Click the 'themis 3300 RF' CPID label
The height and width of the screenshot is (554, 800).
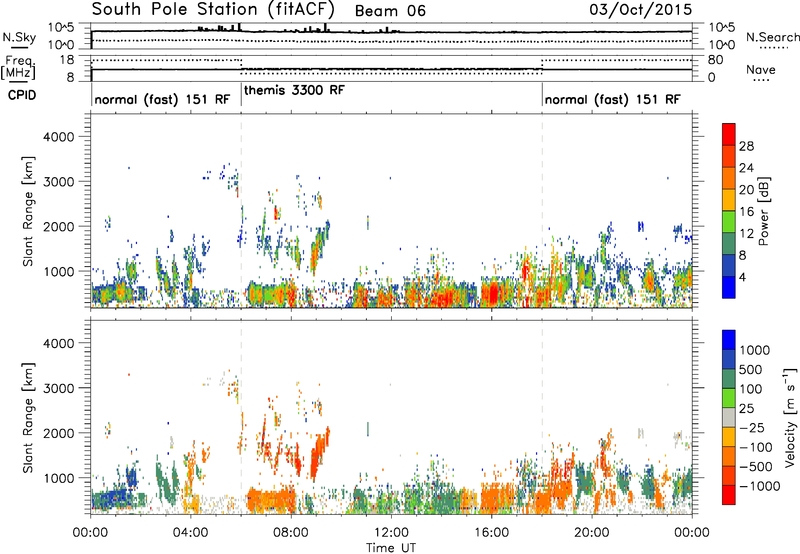point(294,90)
